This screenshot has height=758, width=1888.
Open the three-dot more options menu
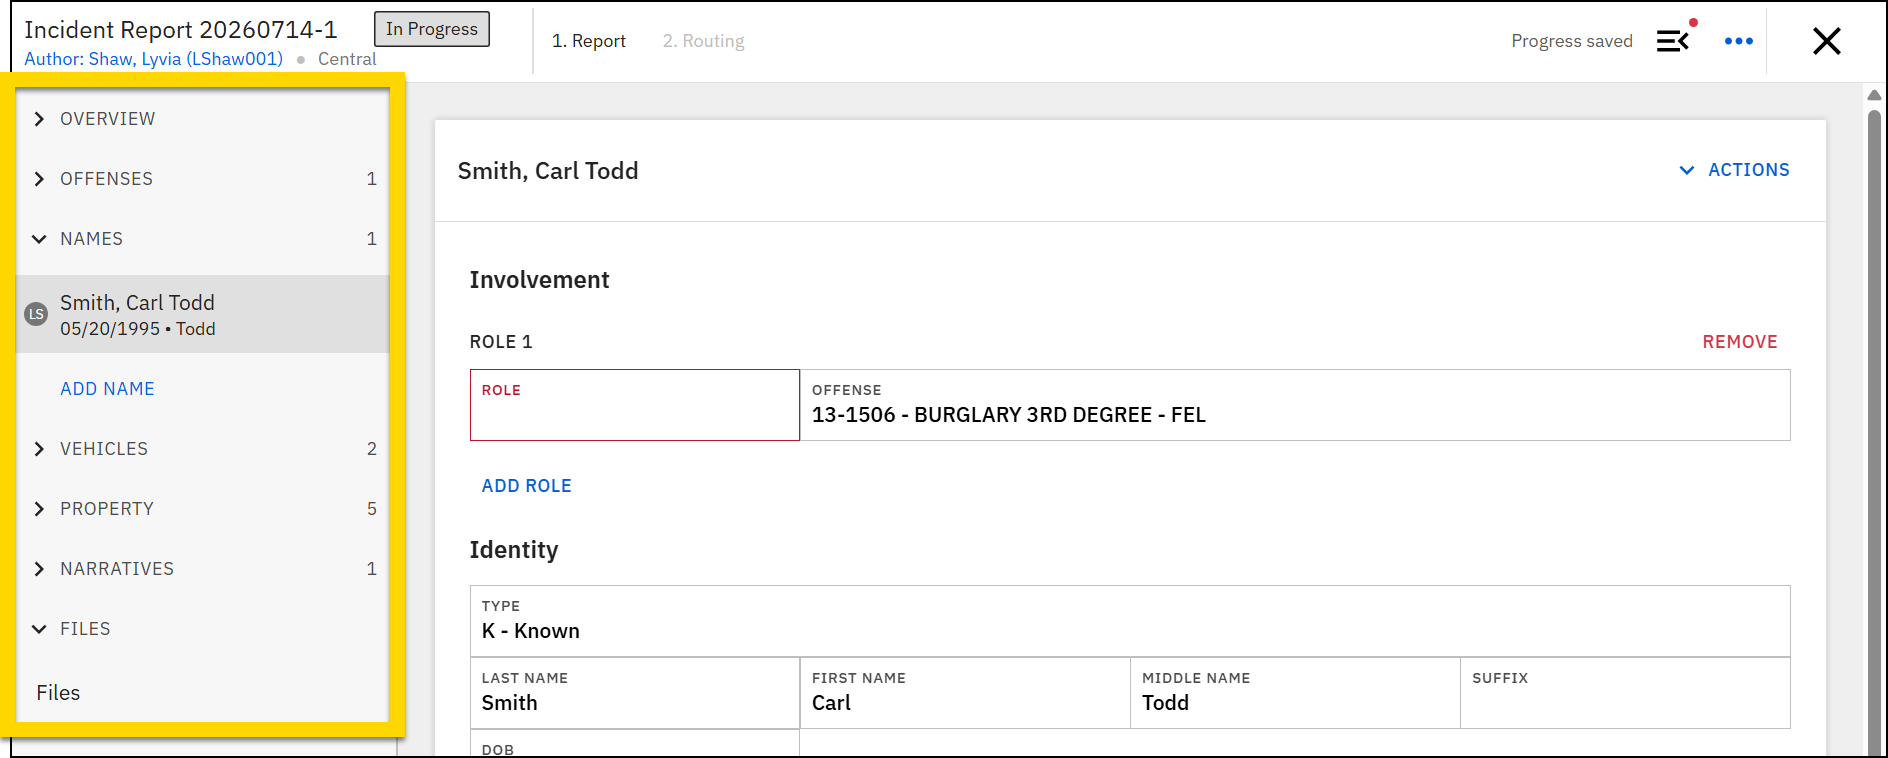click(1739, 41)
